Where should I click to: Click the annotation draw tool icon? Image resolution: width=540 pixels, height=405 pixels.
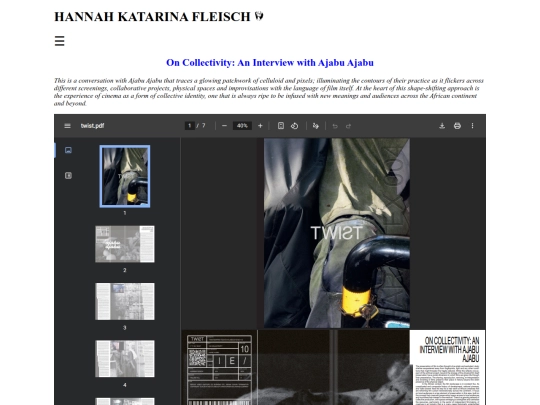point(315,126)
